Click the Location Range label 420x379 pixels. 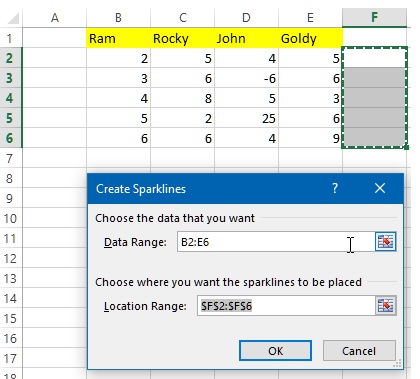click(145, 306)
